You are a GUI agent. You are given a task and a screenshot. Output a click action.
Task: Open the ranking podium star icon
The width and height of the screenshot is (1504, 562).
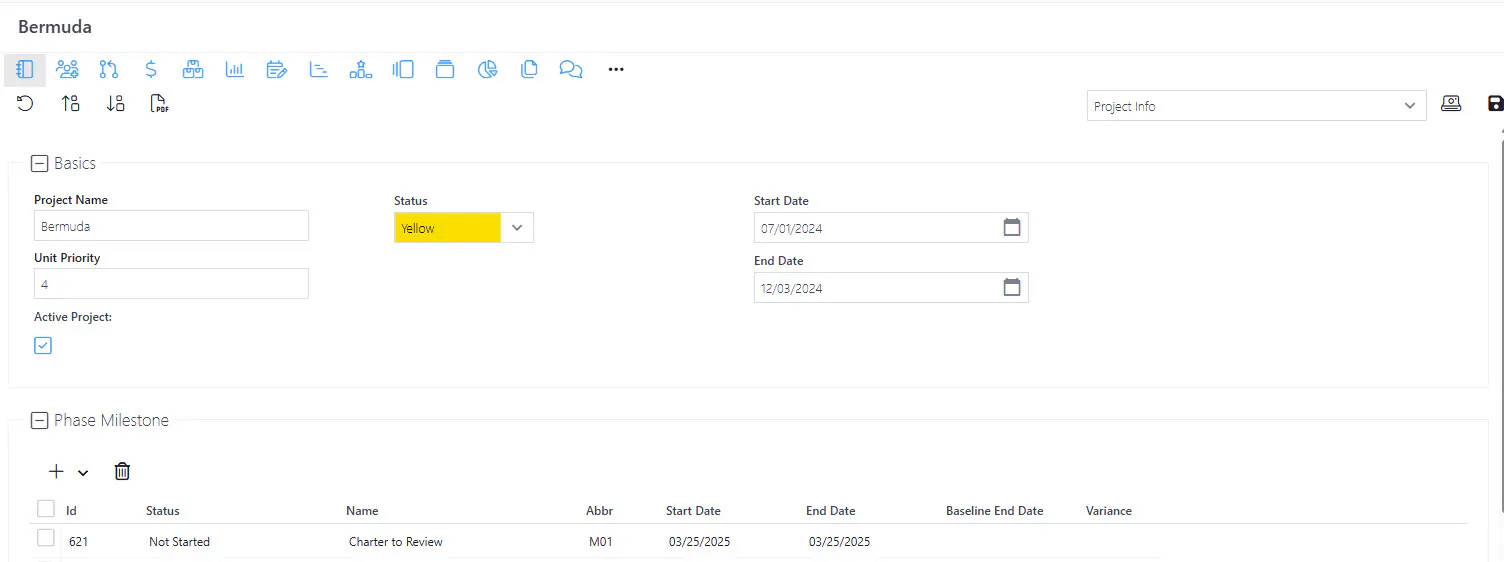(361, 70)
